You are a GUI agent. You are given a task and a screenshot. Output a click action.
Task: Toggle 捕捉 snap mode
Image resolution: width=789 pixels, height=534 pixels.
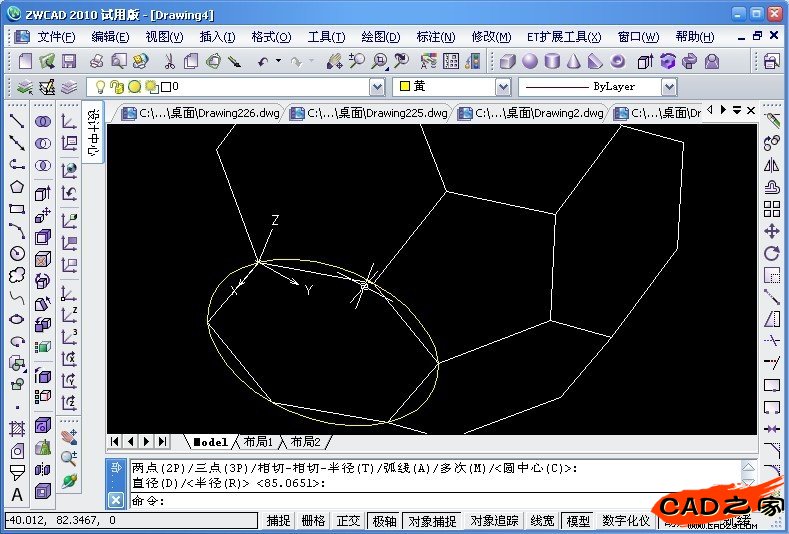(278, 521)
